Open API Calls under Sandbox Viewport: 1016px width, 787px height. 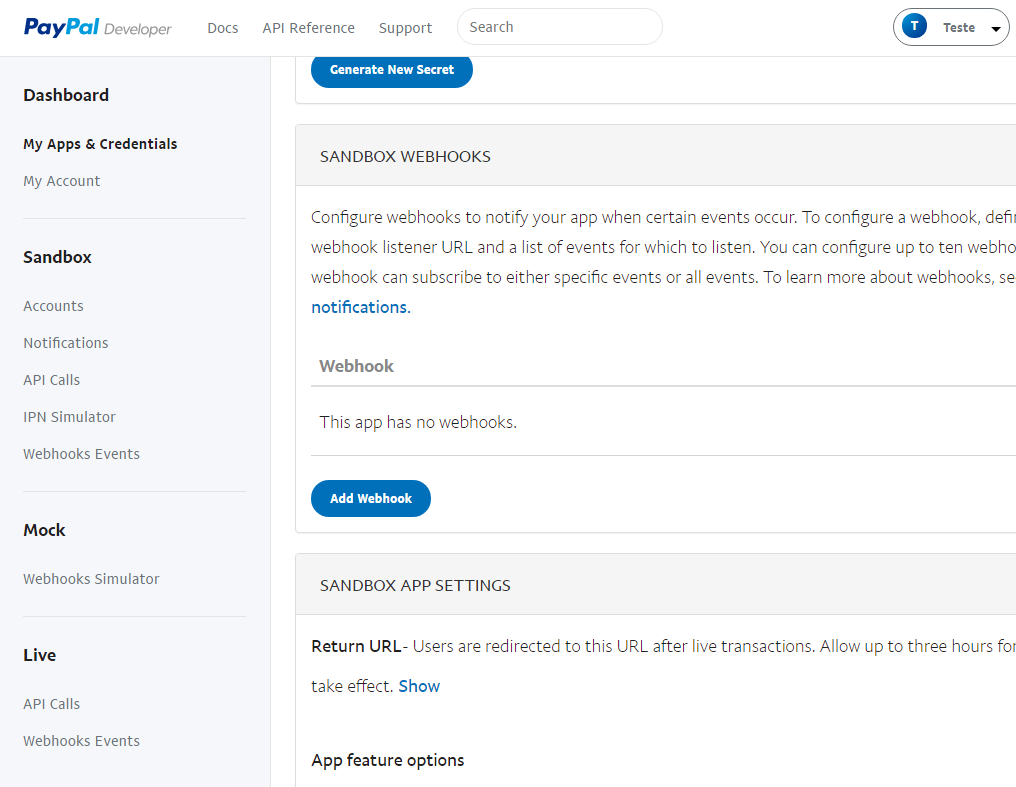(52, 380)
